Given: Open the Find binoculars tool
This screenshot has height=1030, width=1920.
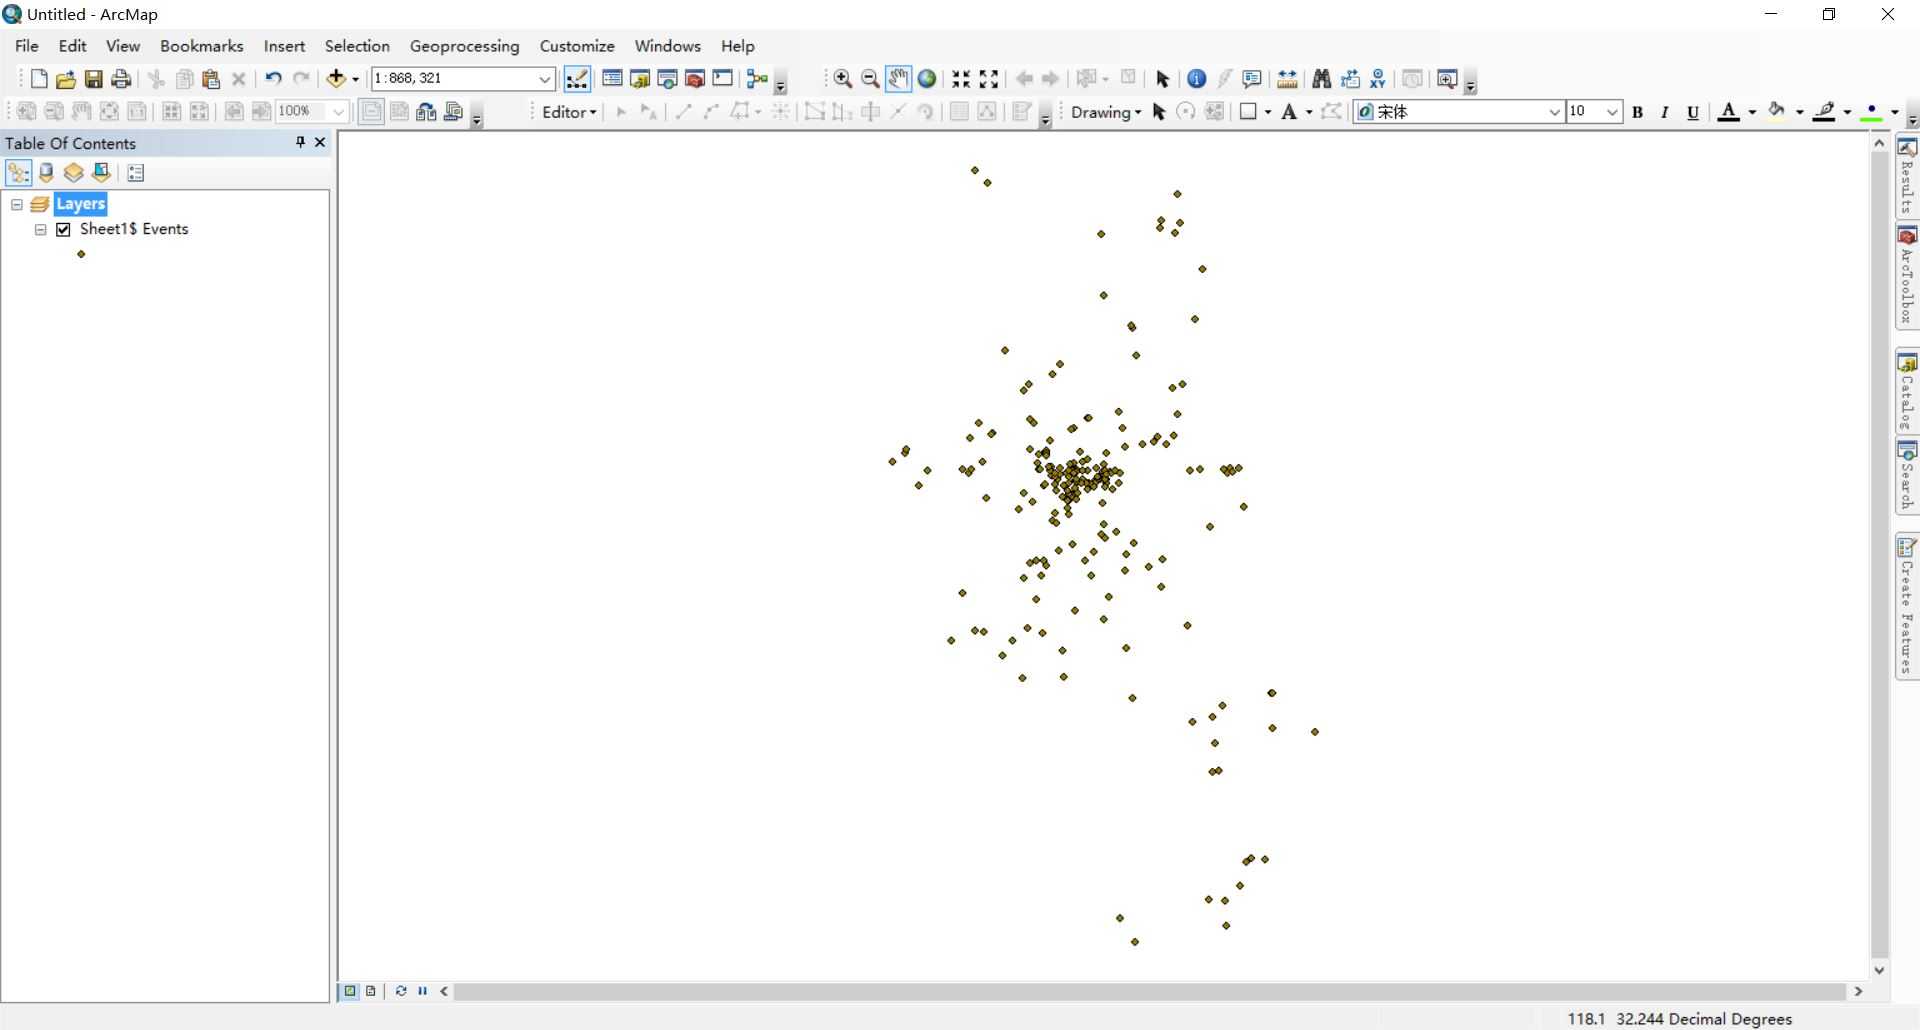Looking at the screenshot, I should 1321,79.
